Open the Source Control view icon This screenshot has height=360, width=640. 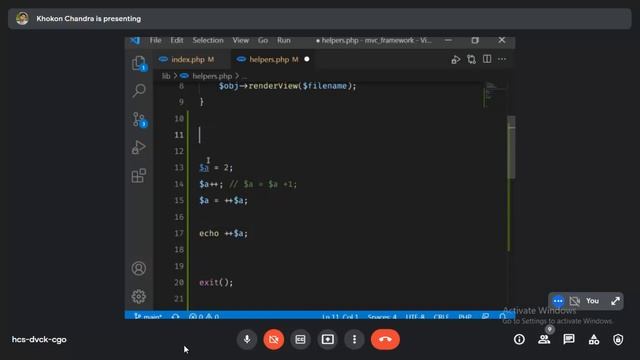click(139, 120)
